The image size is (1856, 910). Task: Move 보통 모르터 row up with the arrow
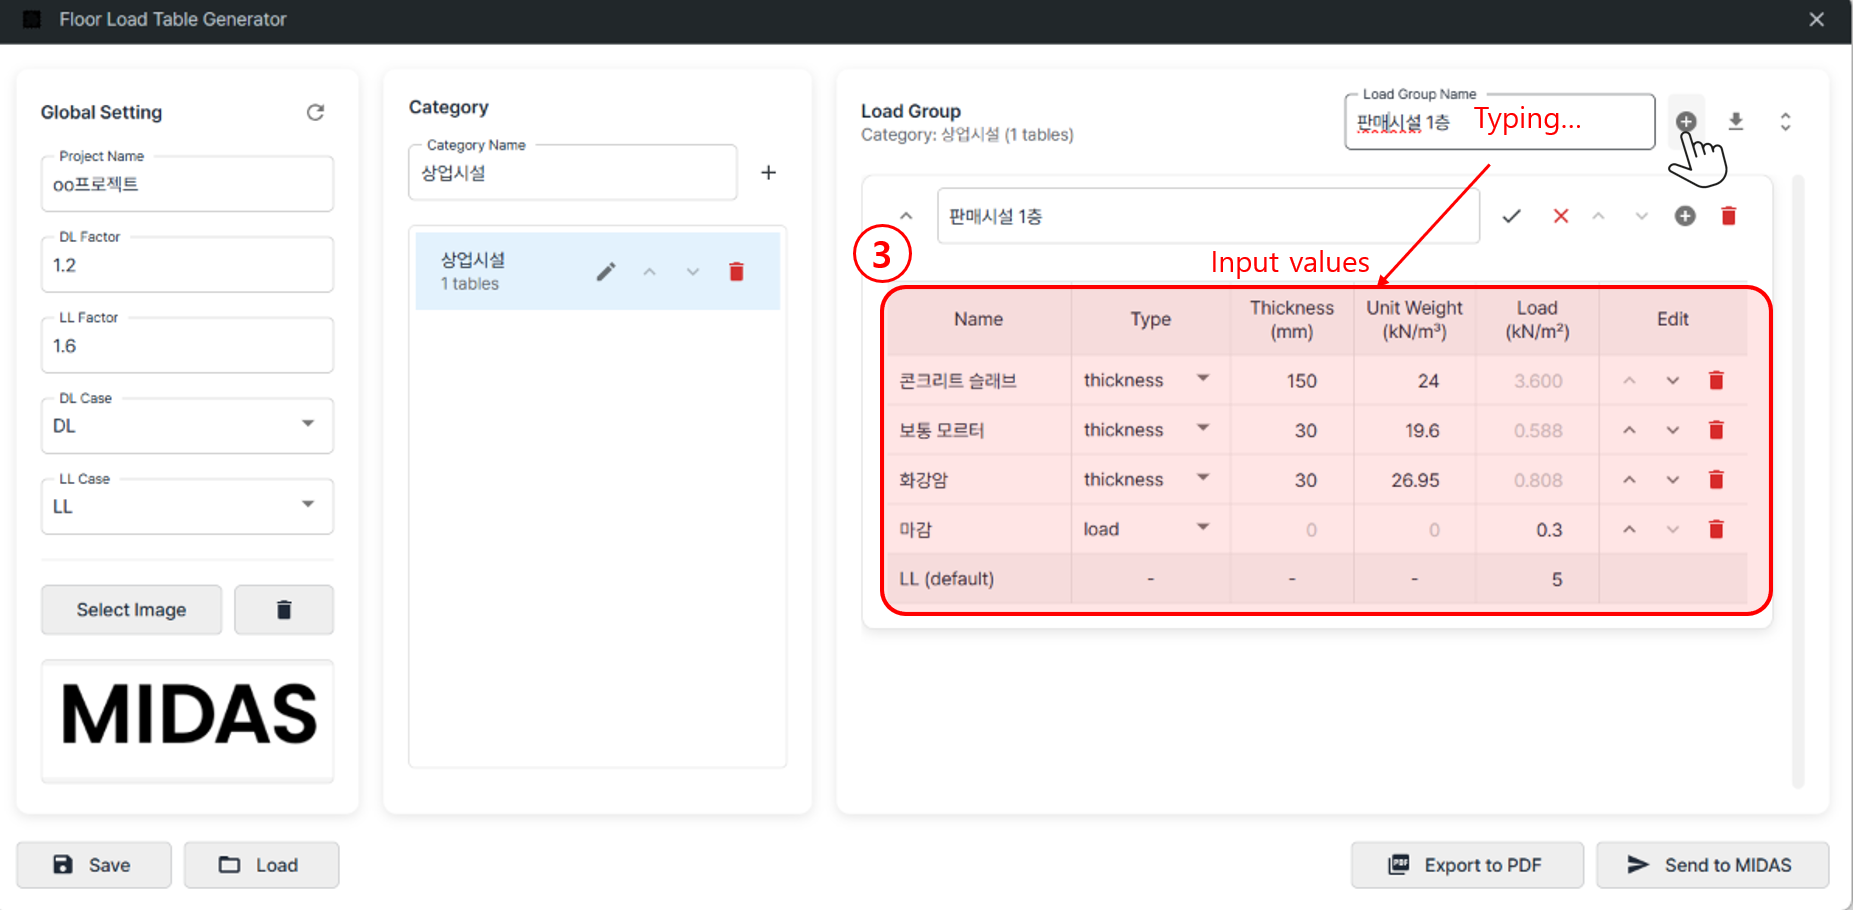[1629, 429]
